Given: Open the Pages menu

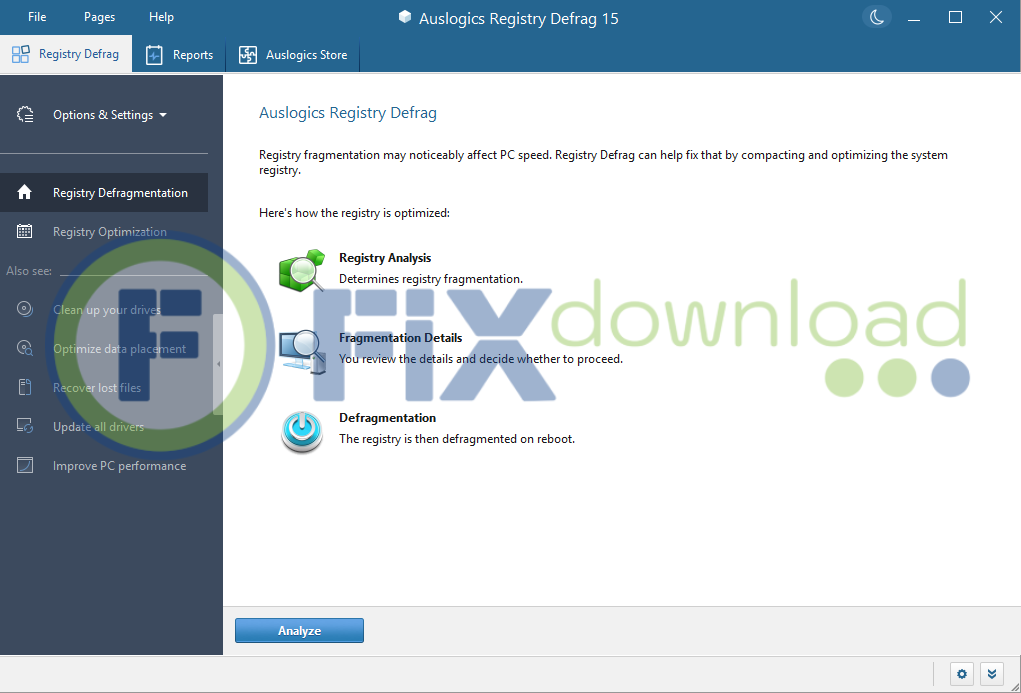Looking at the screenshot, I should tap(99, 17).
